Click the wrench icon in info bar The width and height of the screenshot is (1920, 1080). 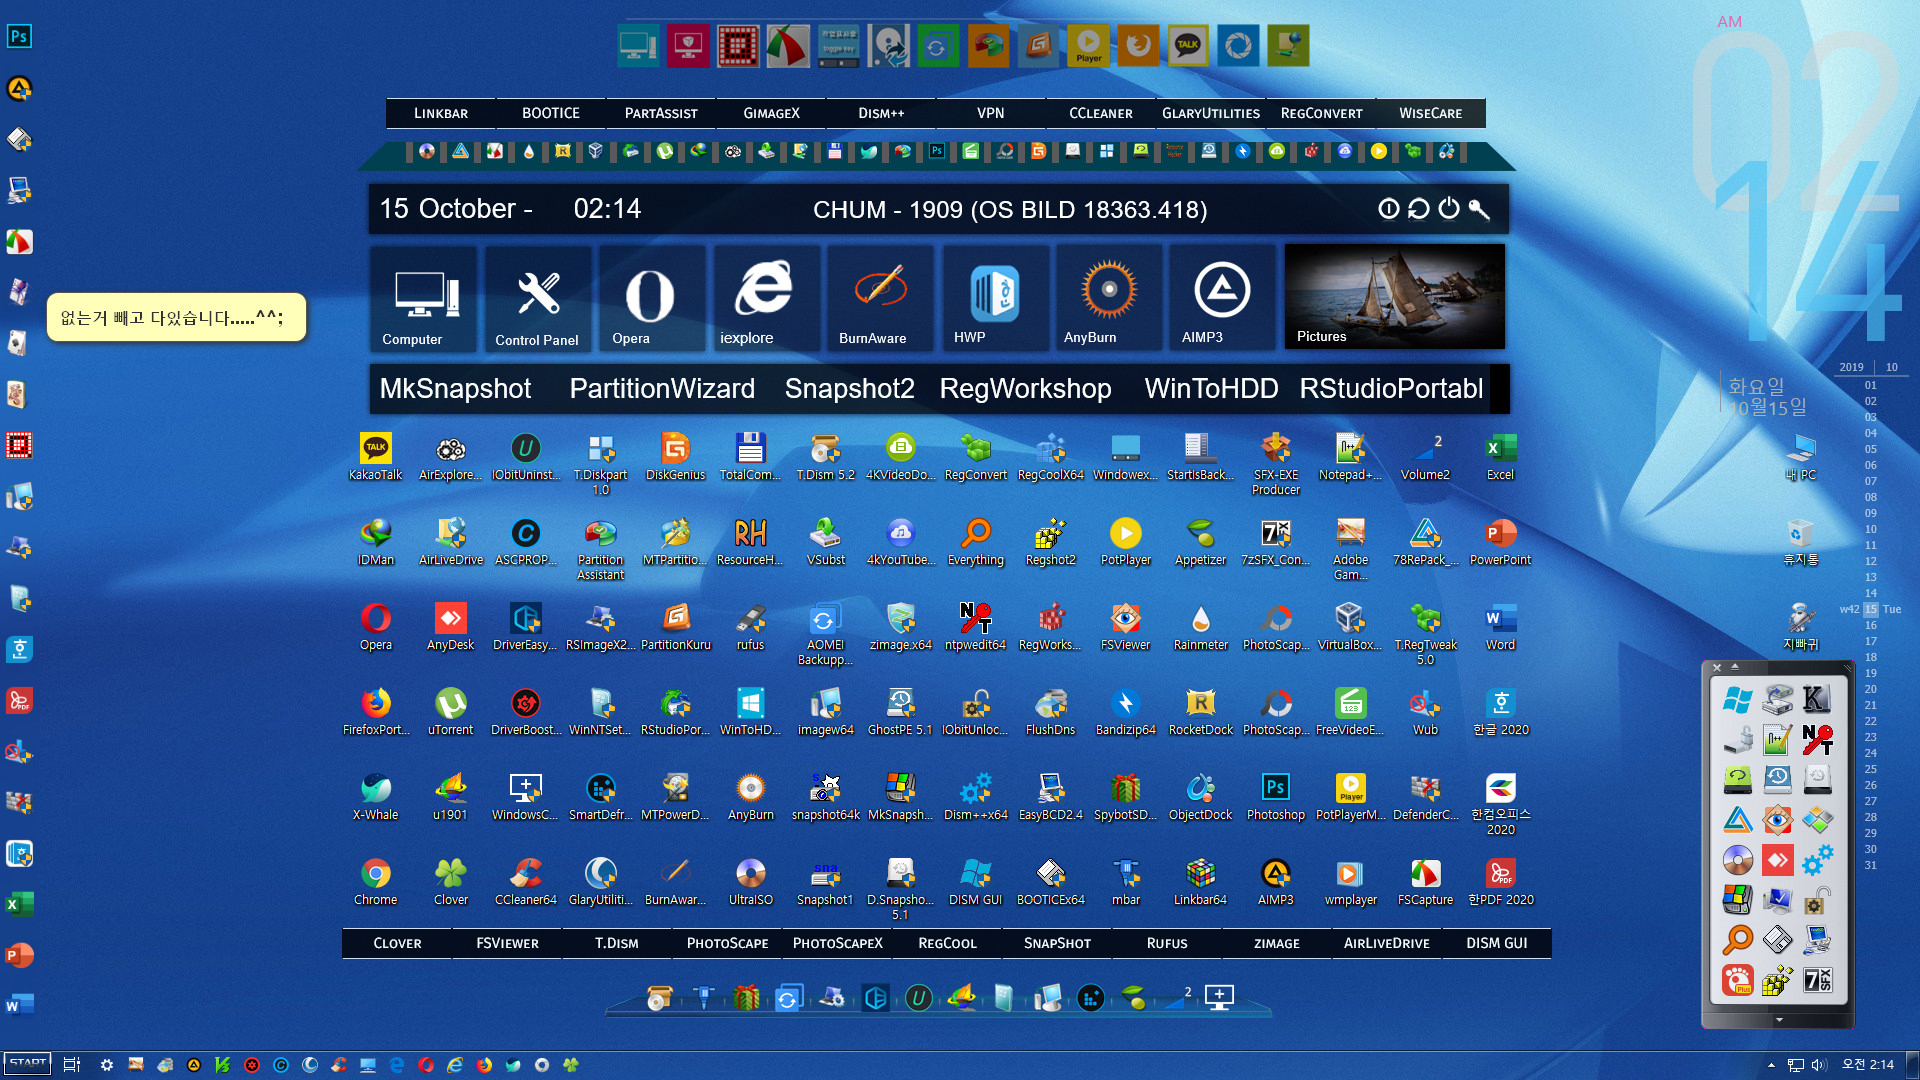tap(1479, 209)
